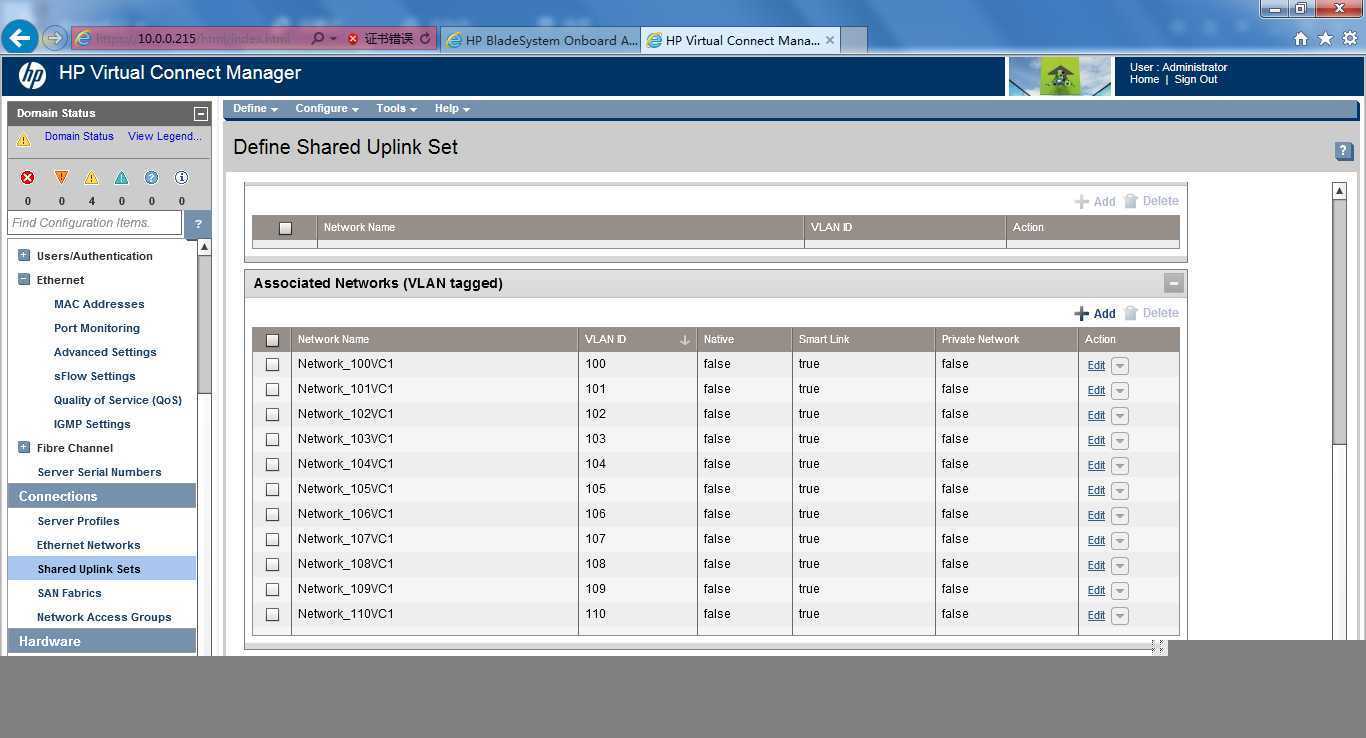Open the Configure menu
This screenshot has height=738, width=1366.
pos(326,108)
